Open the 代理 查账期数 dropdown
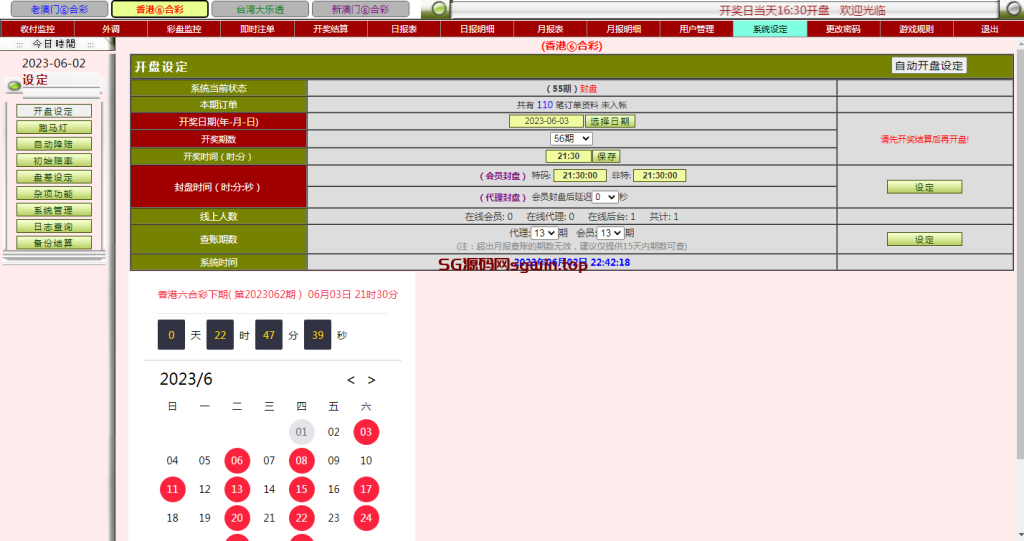 coord(544,233)
